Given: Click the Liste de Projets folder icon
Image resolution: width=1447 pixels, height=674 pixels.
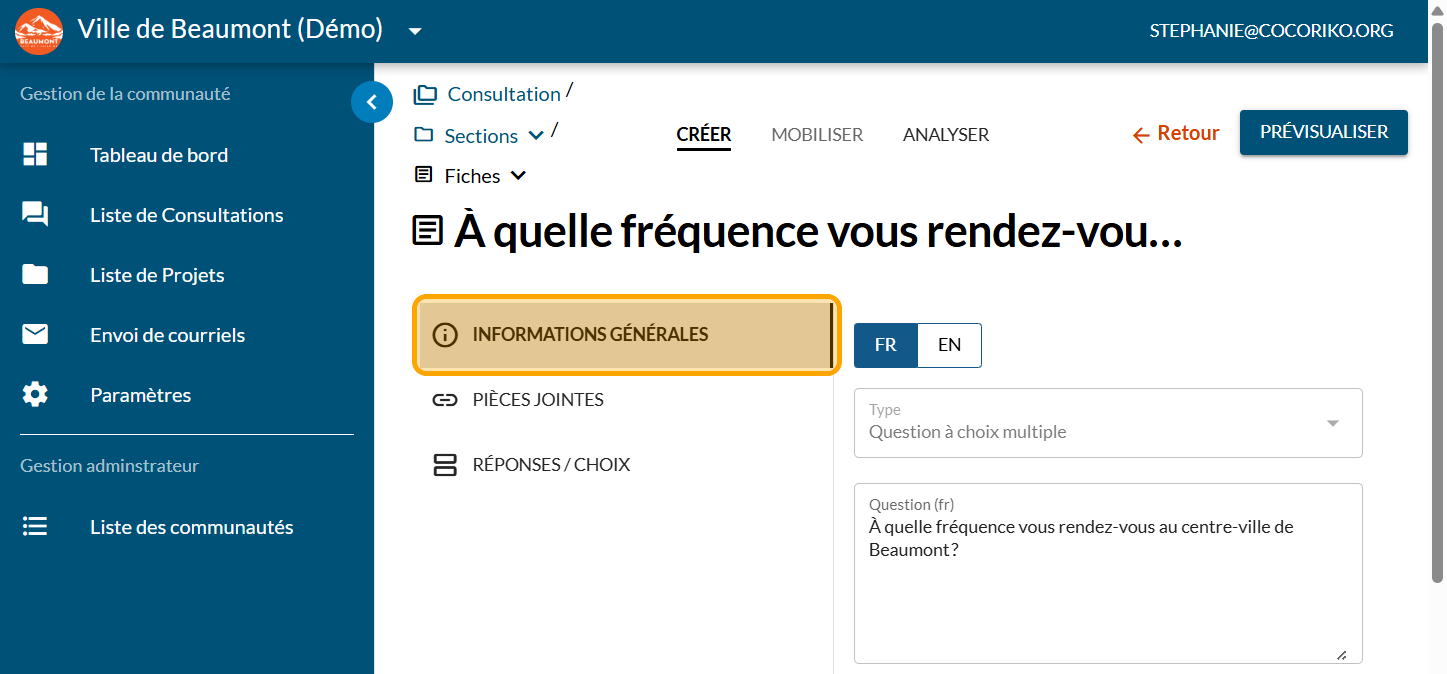Looking at the screenshot, I should point(35,275).
